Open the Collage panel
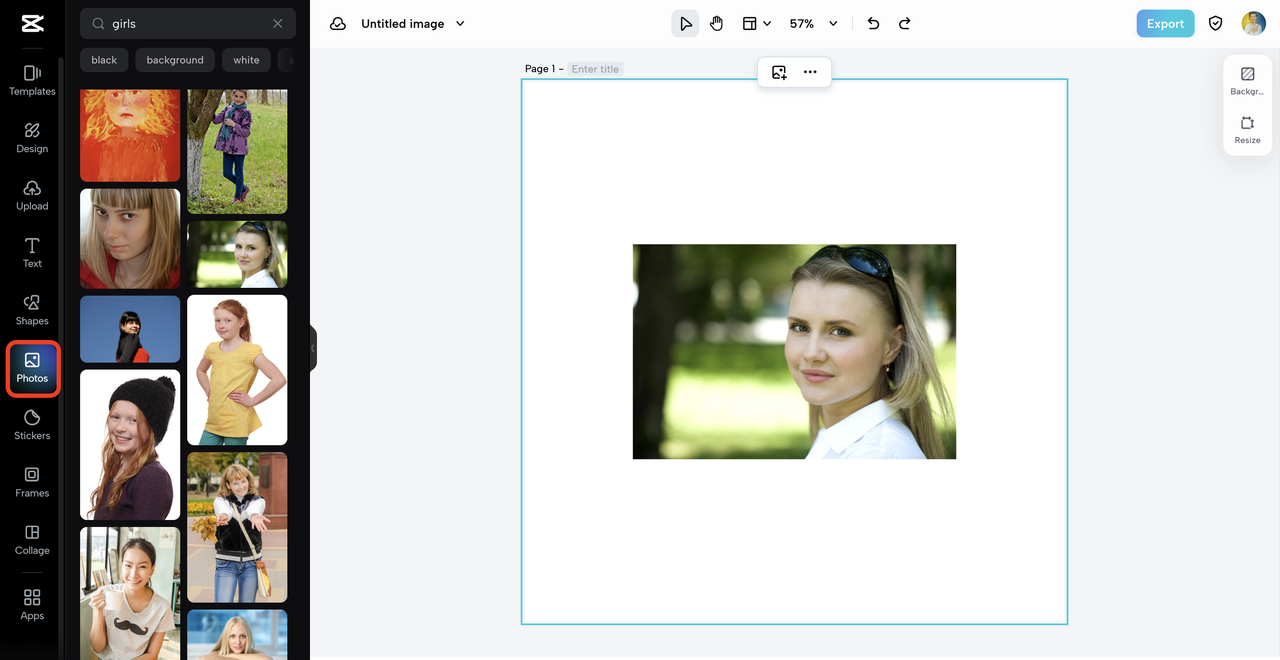This screenshot has height=660, width=1280. point(32,540)
